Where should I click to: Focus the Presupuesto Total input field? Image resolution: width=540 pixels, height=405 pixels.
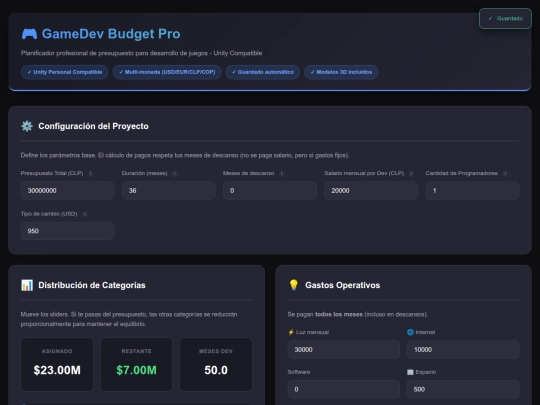[68, 190]
